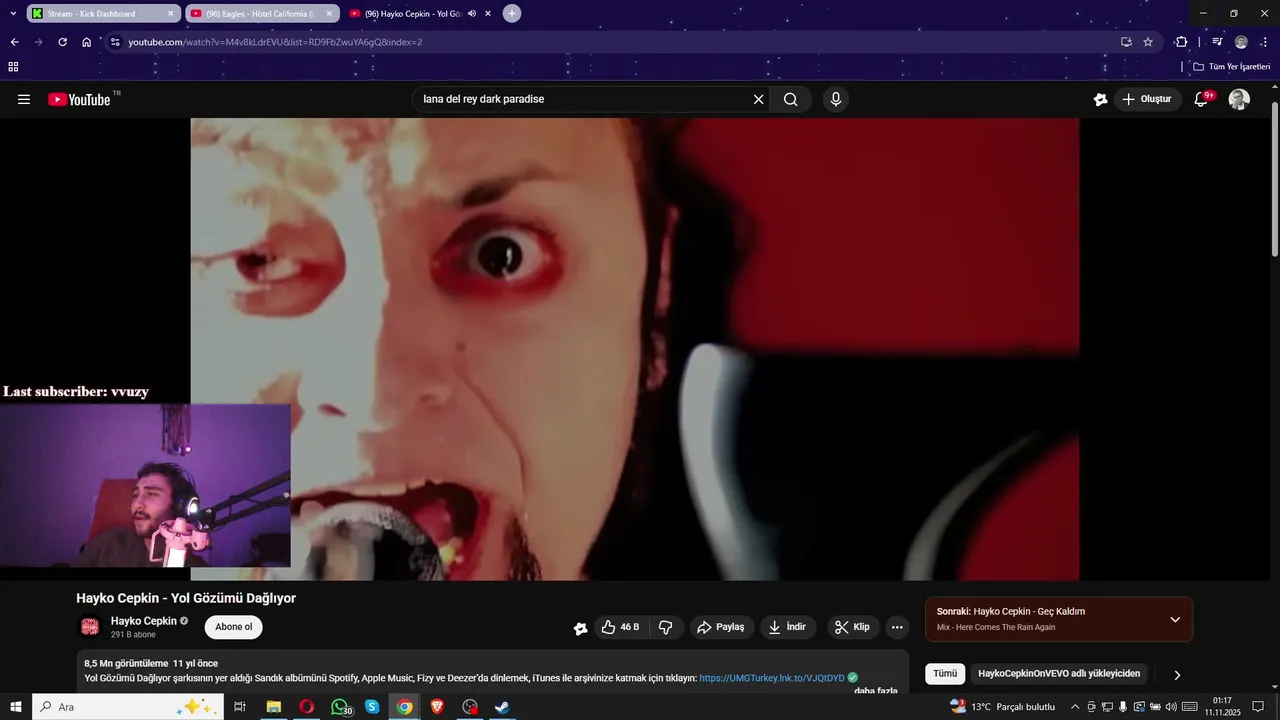Show more chips with the right arrow

click(1177, 675)
